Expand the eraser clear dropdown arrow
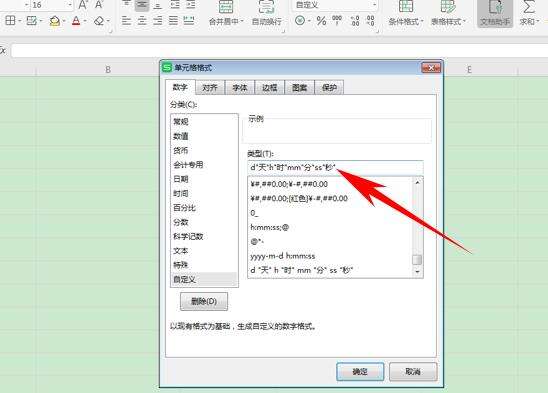This screenshot has width=548, height=393. tap(108, 21)
